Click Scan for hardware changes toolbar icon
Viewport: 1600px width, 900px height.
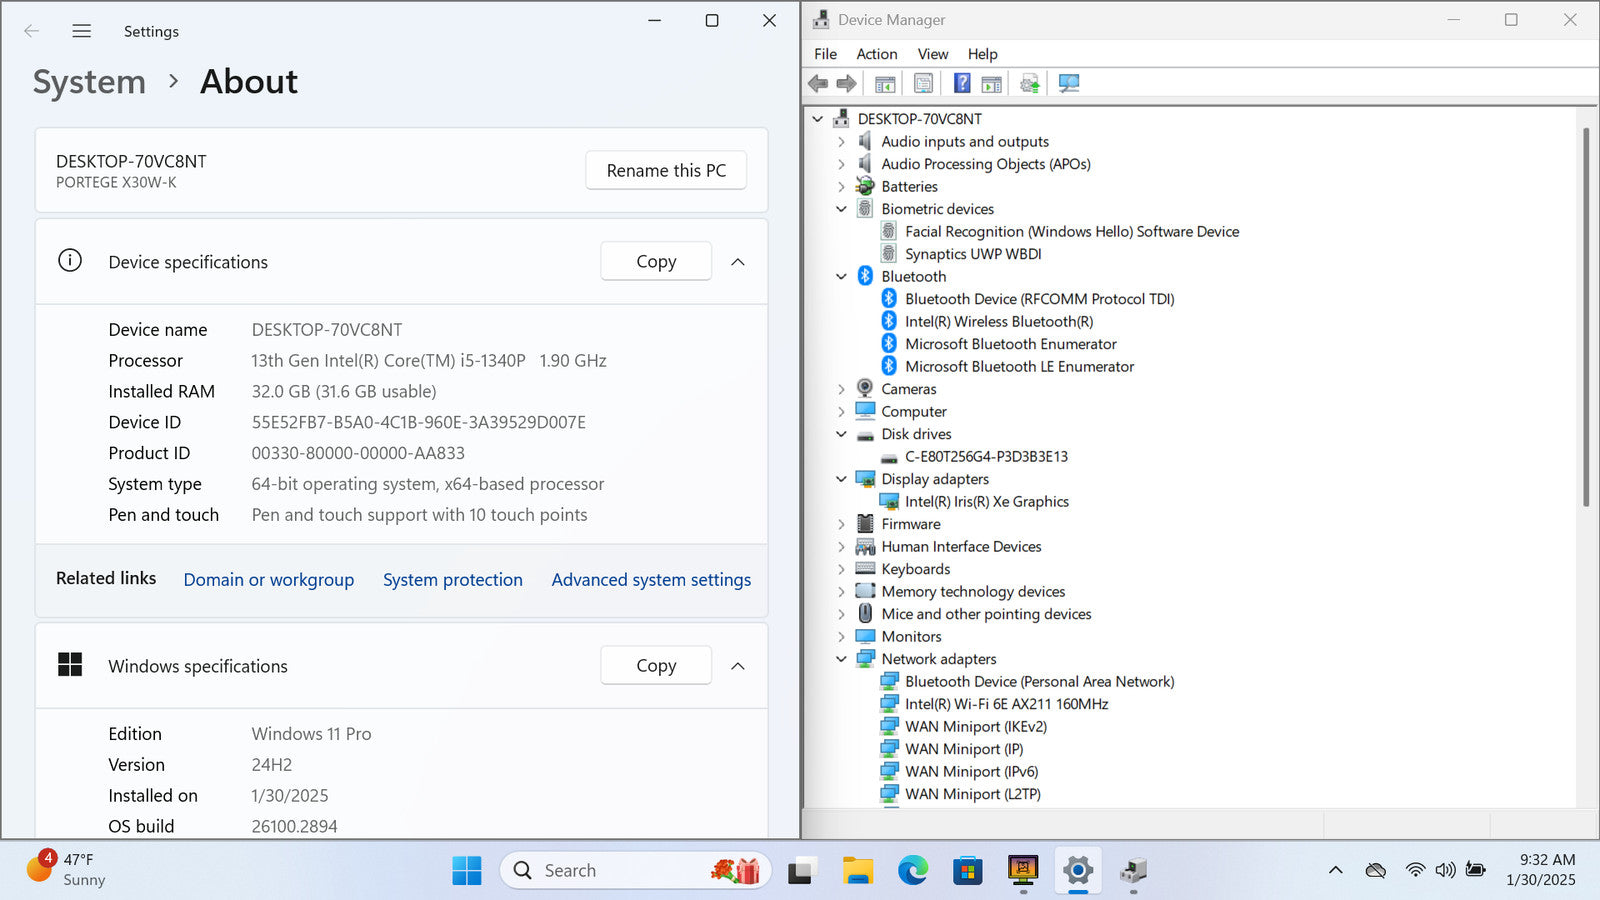pyautogui.click(x=1069, y=84)
